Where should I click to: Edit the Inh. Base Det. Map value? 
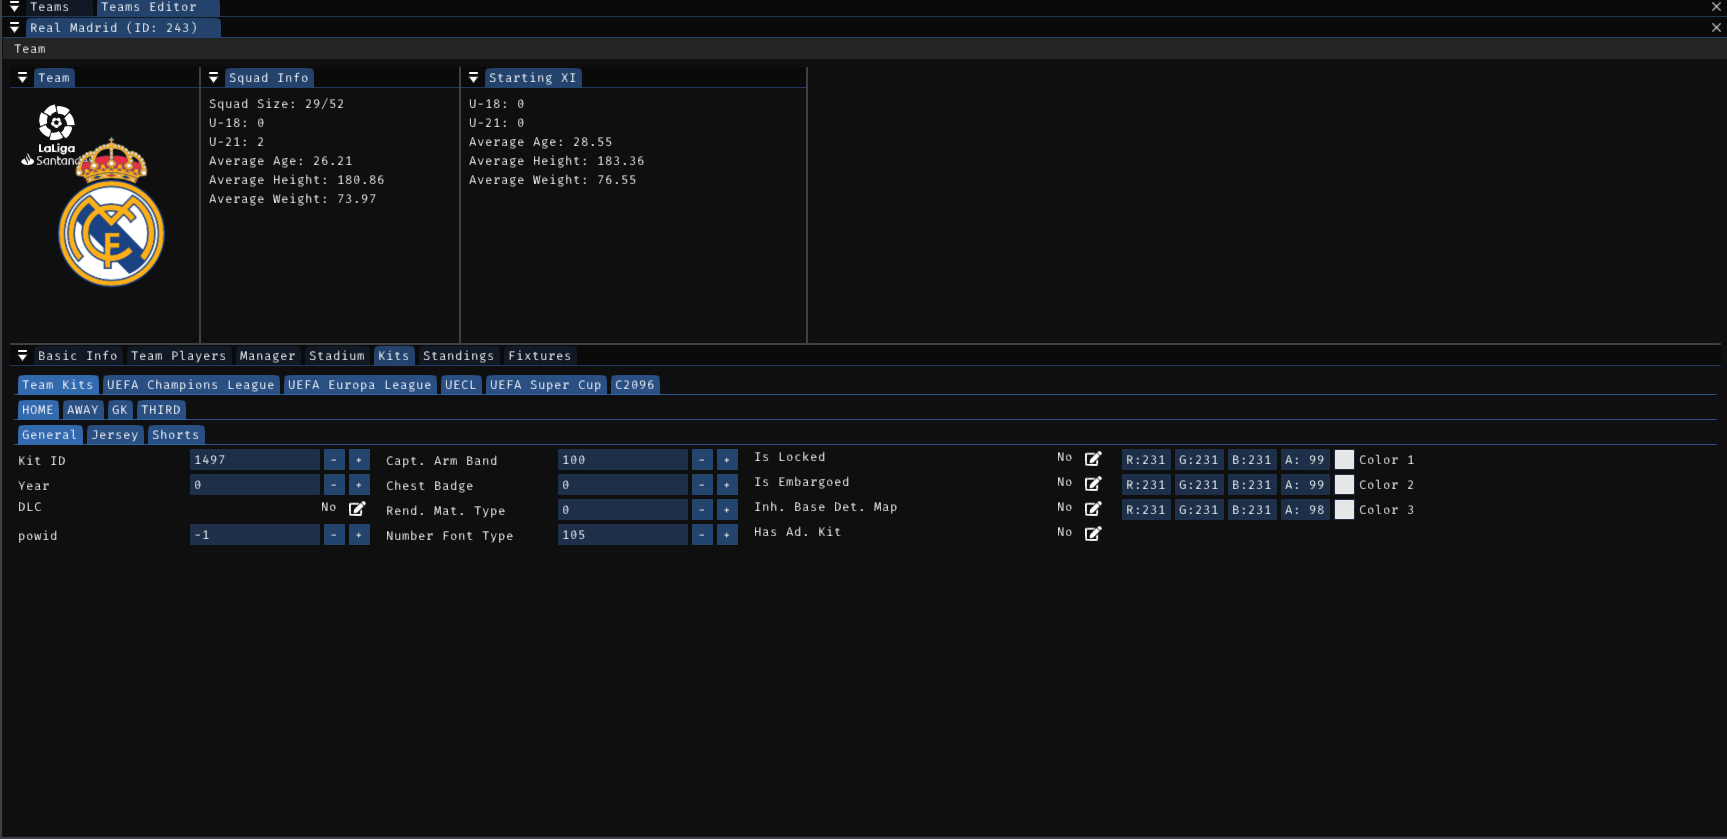point(1093,508)
